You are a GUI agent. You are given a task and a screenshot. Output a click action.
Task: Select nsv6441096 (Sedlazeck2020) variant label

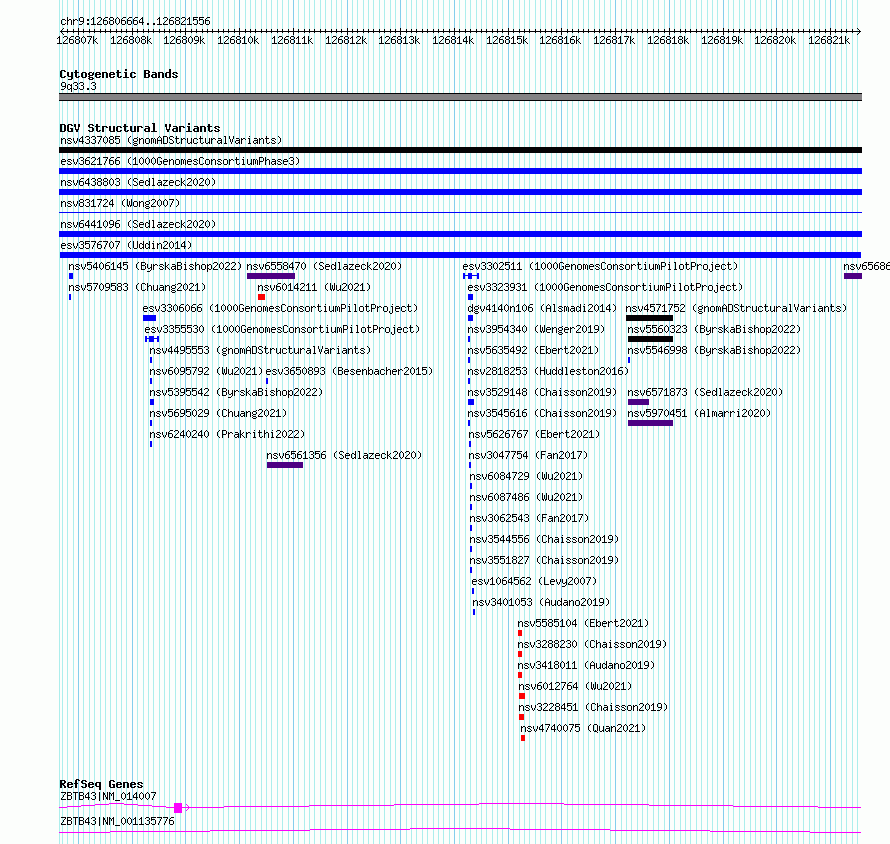coord(138,224)
